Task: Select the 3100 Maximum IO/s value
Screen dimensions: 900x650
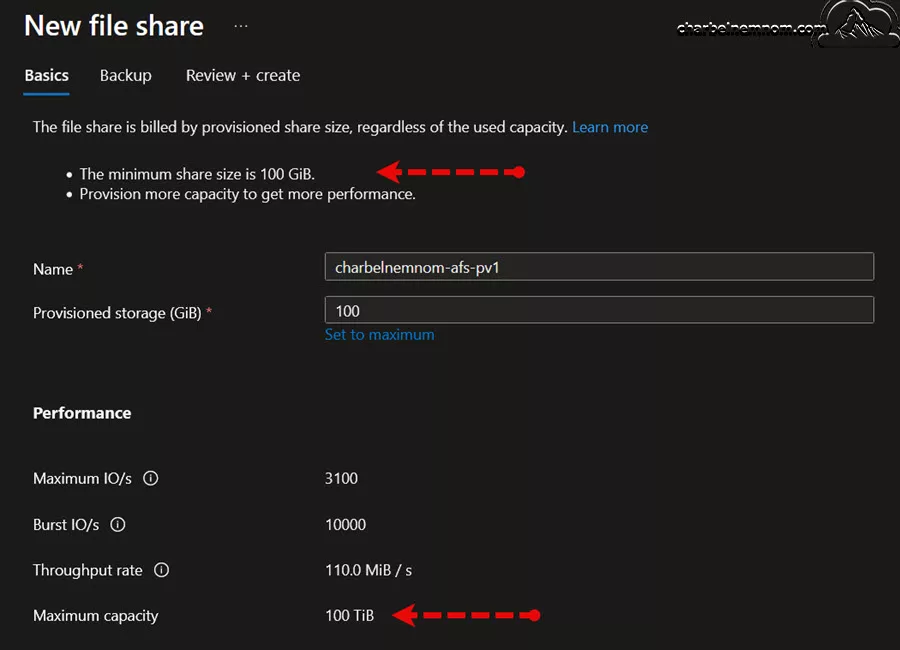Action: pos(342,478)
